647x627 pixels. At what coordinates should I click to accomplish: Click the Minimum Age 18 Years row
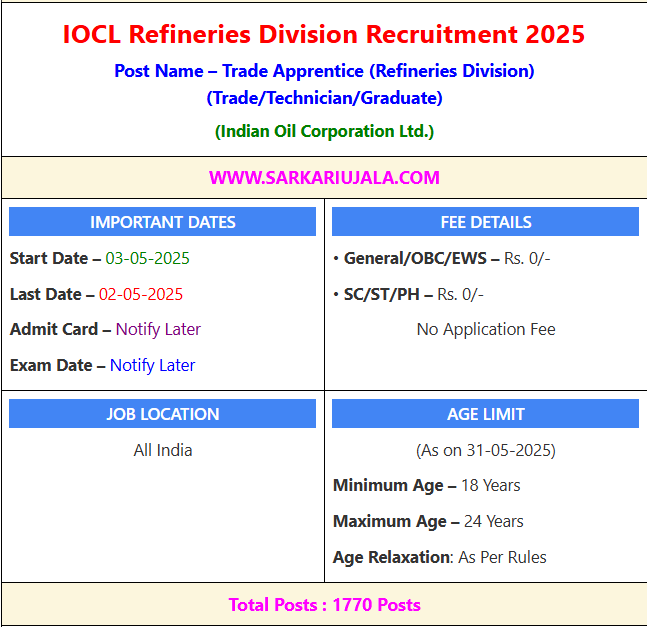coord(426,485)
